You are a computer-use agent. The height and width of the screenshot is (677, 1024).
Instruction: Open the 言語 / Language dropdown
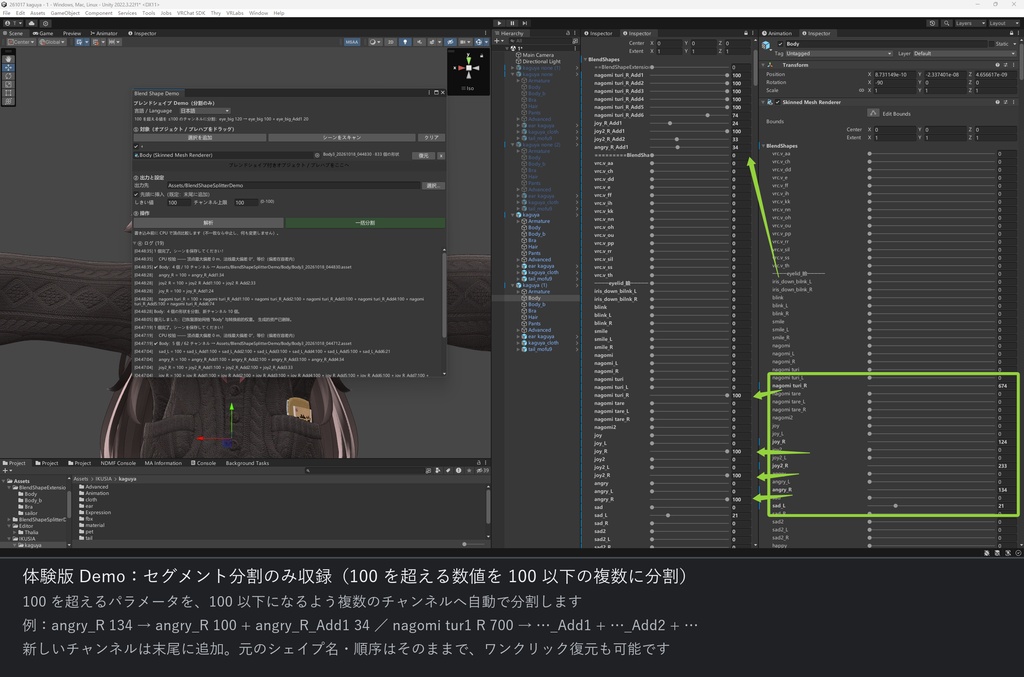[x=204, y=111]
